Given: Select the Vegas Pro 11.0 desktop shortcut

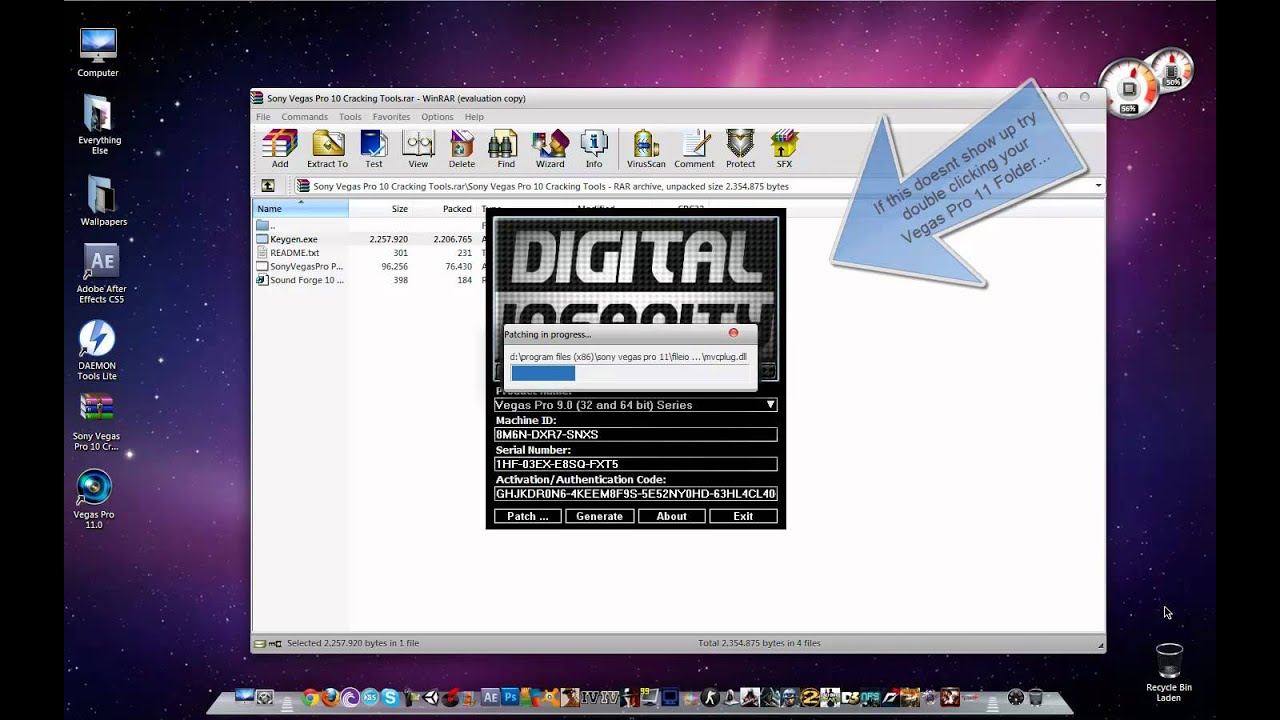Looking at the screenshot, I should click(x=94, y=498).
